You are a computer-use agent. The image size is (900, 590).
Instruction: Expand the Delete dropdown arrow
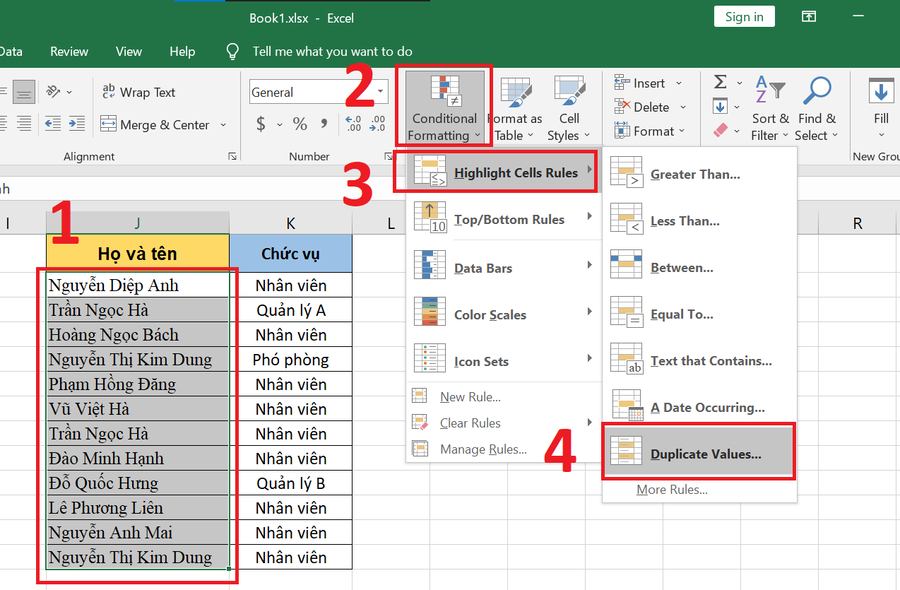pyautogui.click(x=682, y=107)
